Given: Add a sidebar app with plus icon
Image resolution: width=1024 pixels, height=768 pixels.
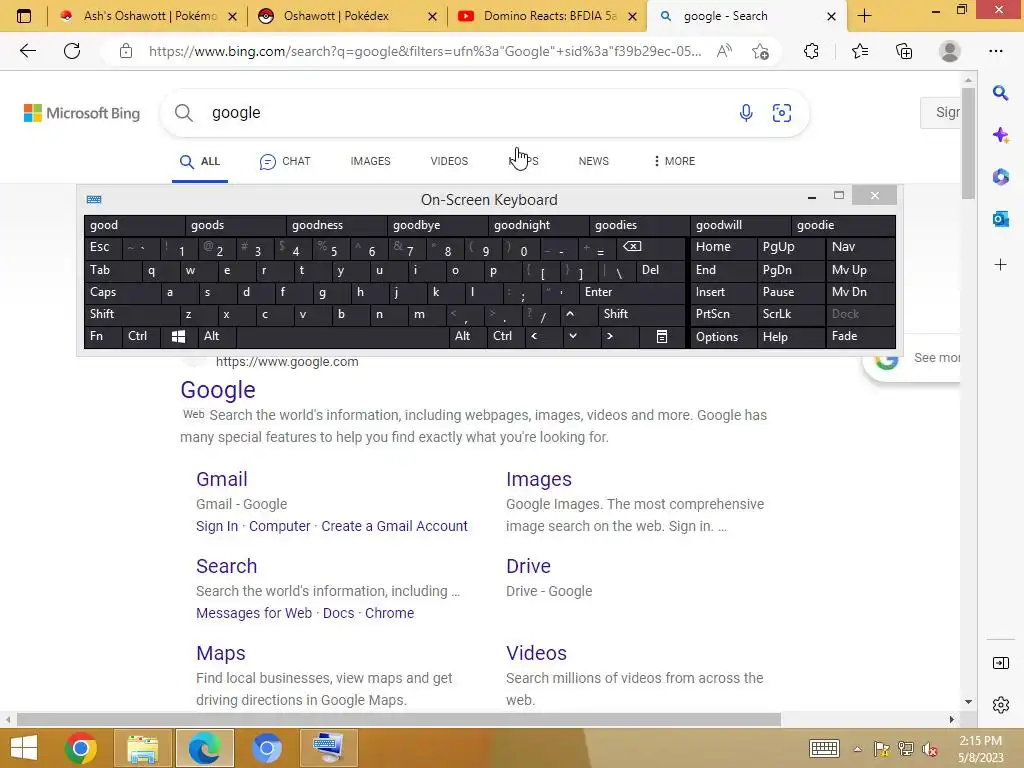Looking at the screenshot, I should tap(1000, 264).
